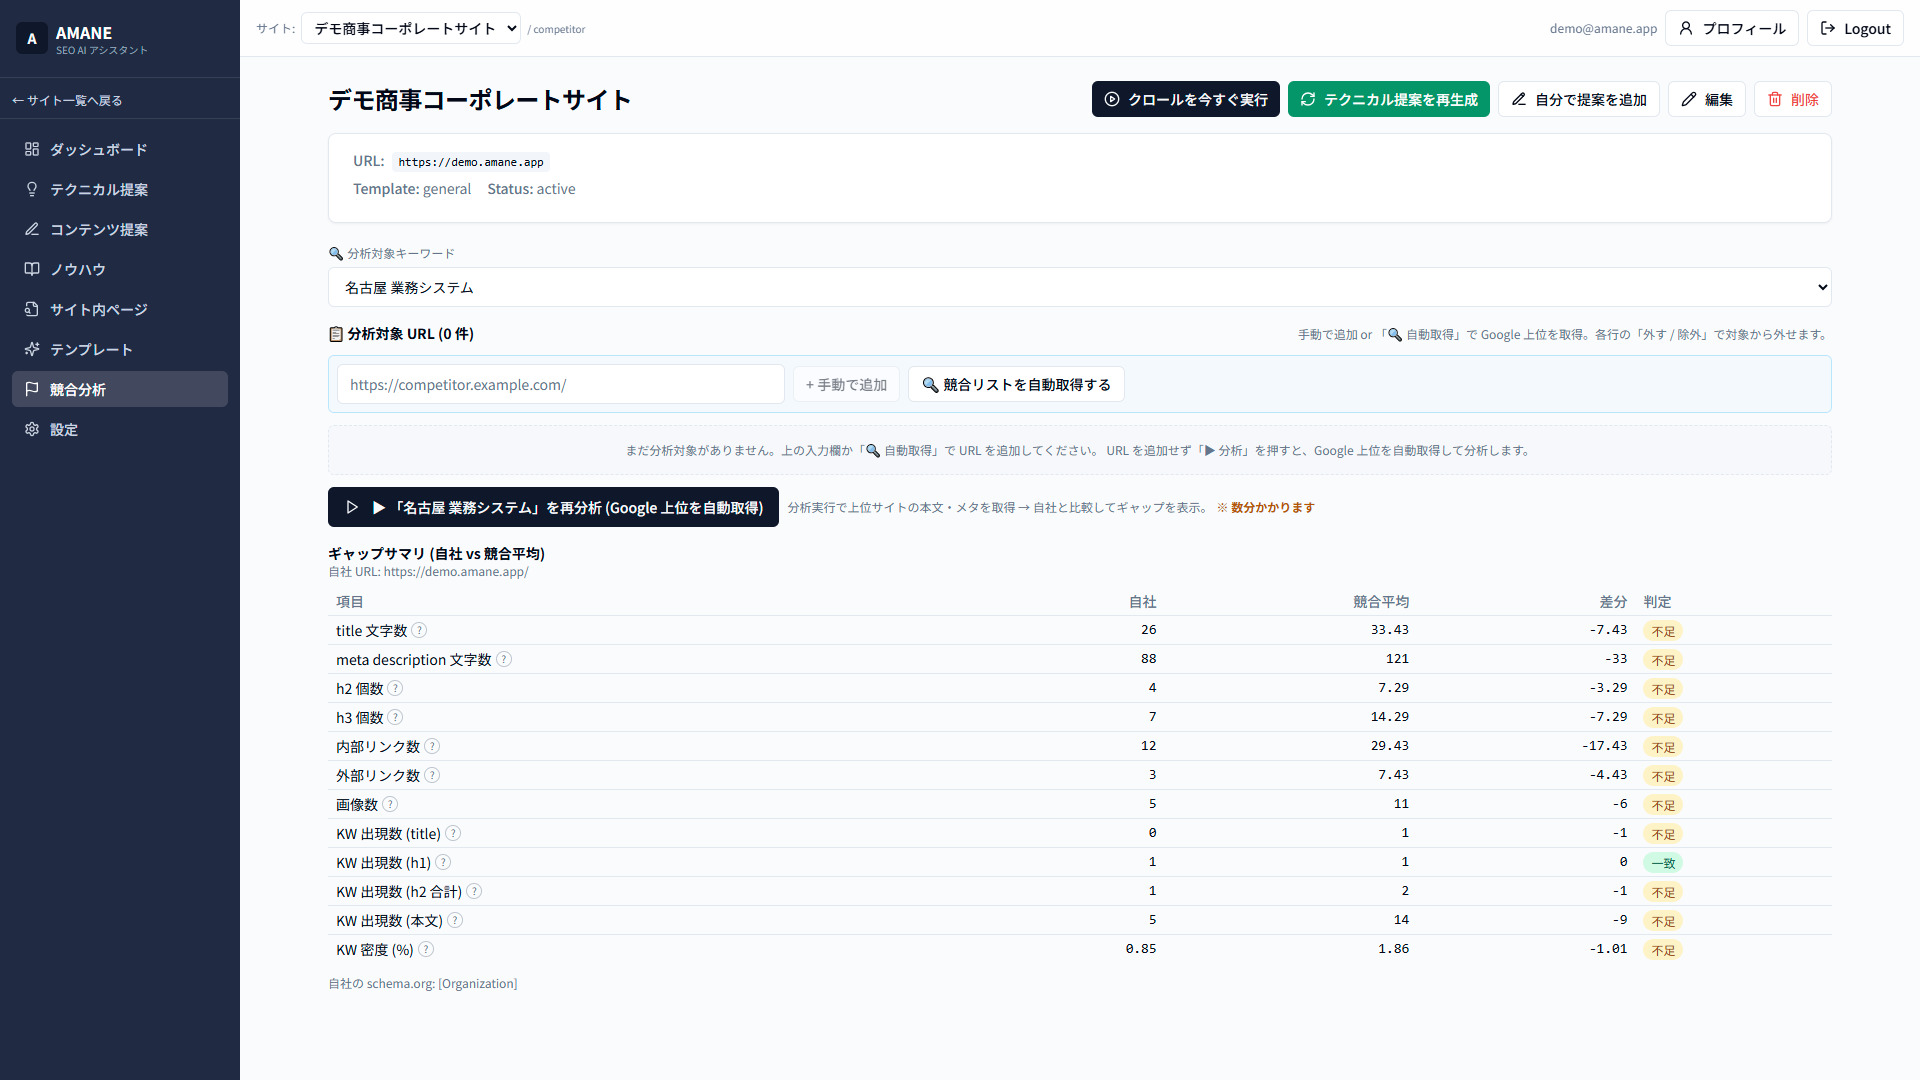Click the dashboard grid icon in sidebar
Screen dimensions: 1920x1080
coord(32,149)
